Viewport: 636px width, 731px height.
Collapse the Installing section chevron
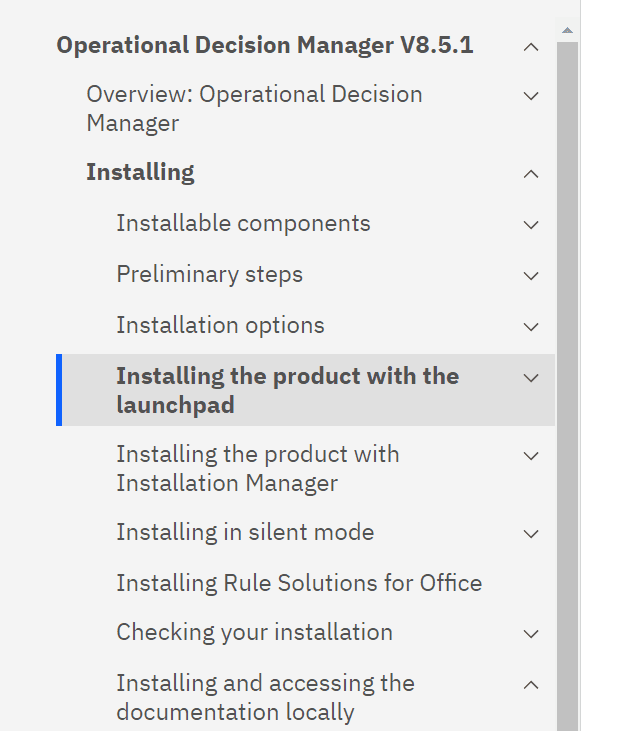click(x=531, y=174)
